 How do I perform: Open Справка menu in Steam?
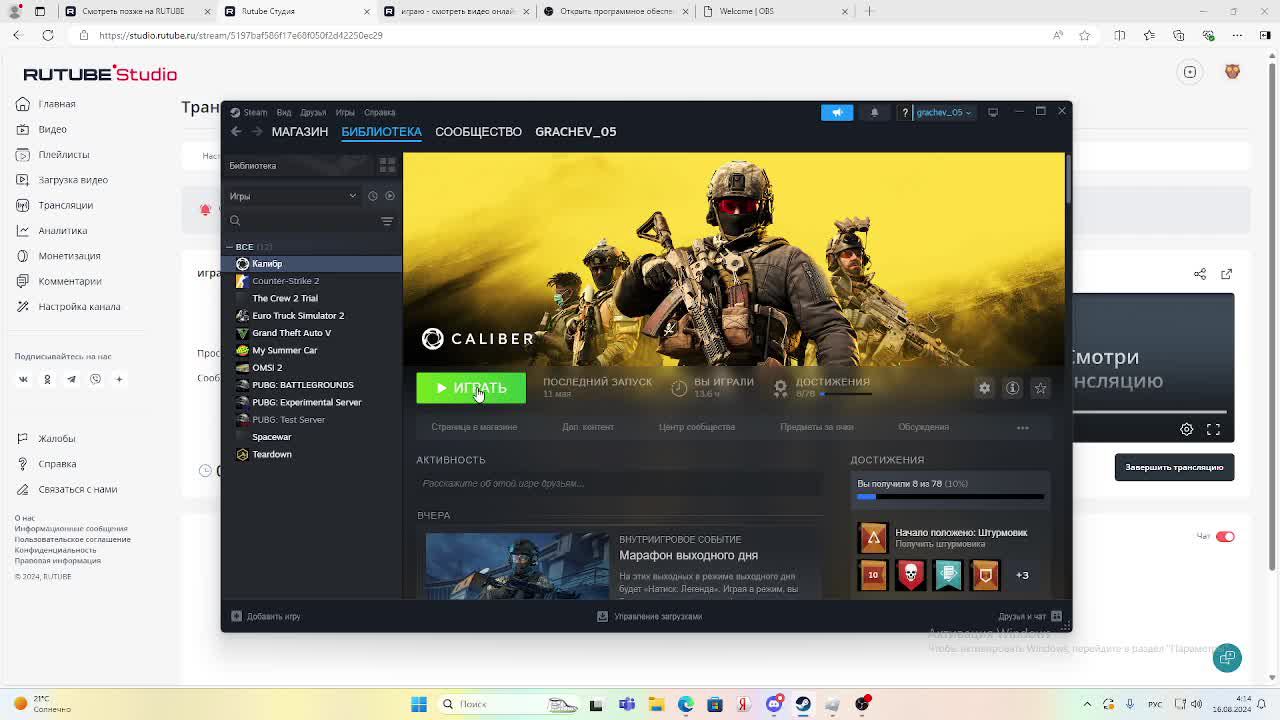click(x=379, y=112)
